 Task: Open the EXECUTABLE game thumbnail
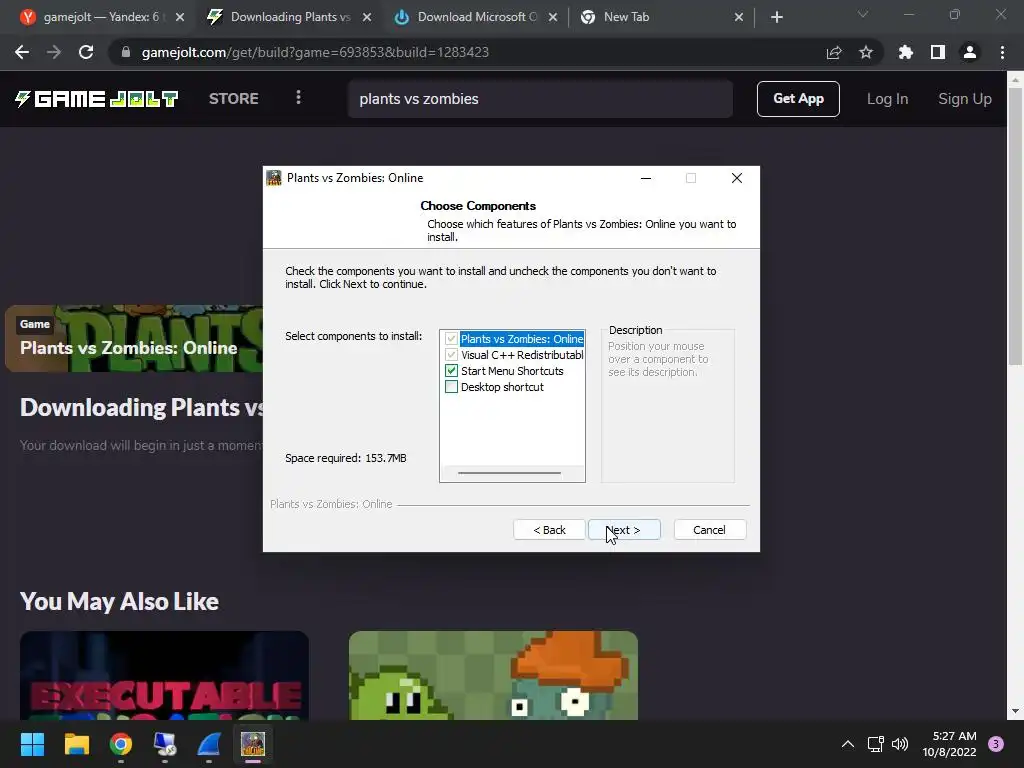tap(164, 675)
